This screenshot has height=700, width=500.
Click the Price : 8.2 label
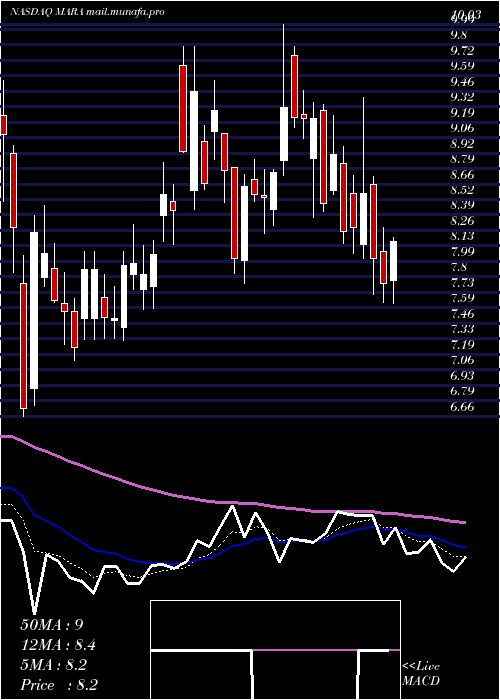(59, 685)
